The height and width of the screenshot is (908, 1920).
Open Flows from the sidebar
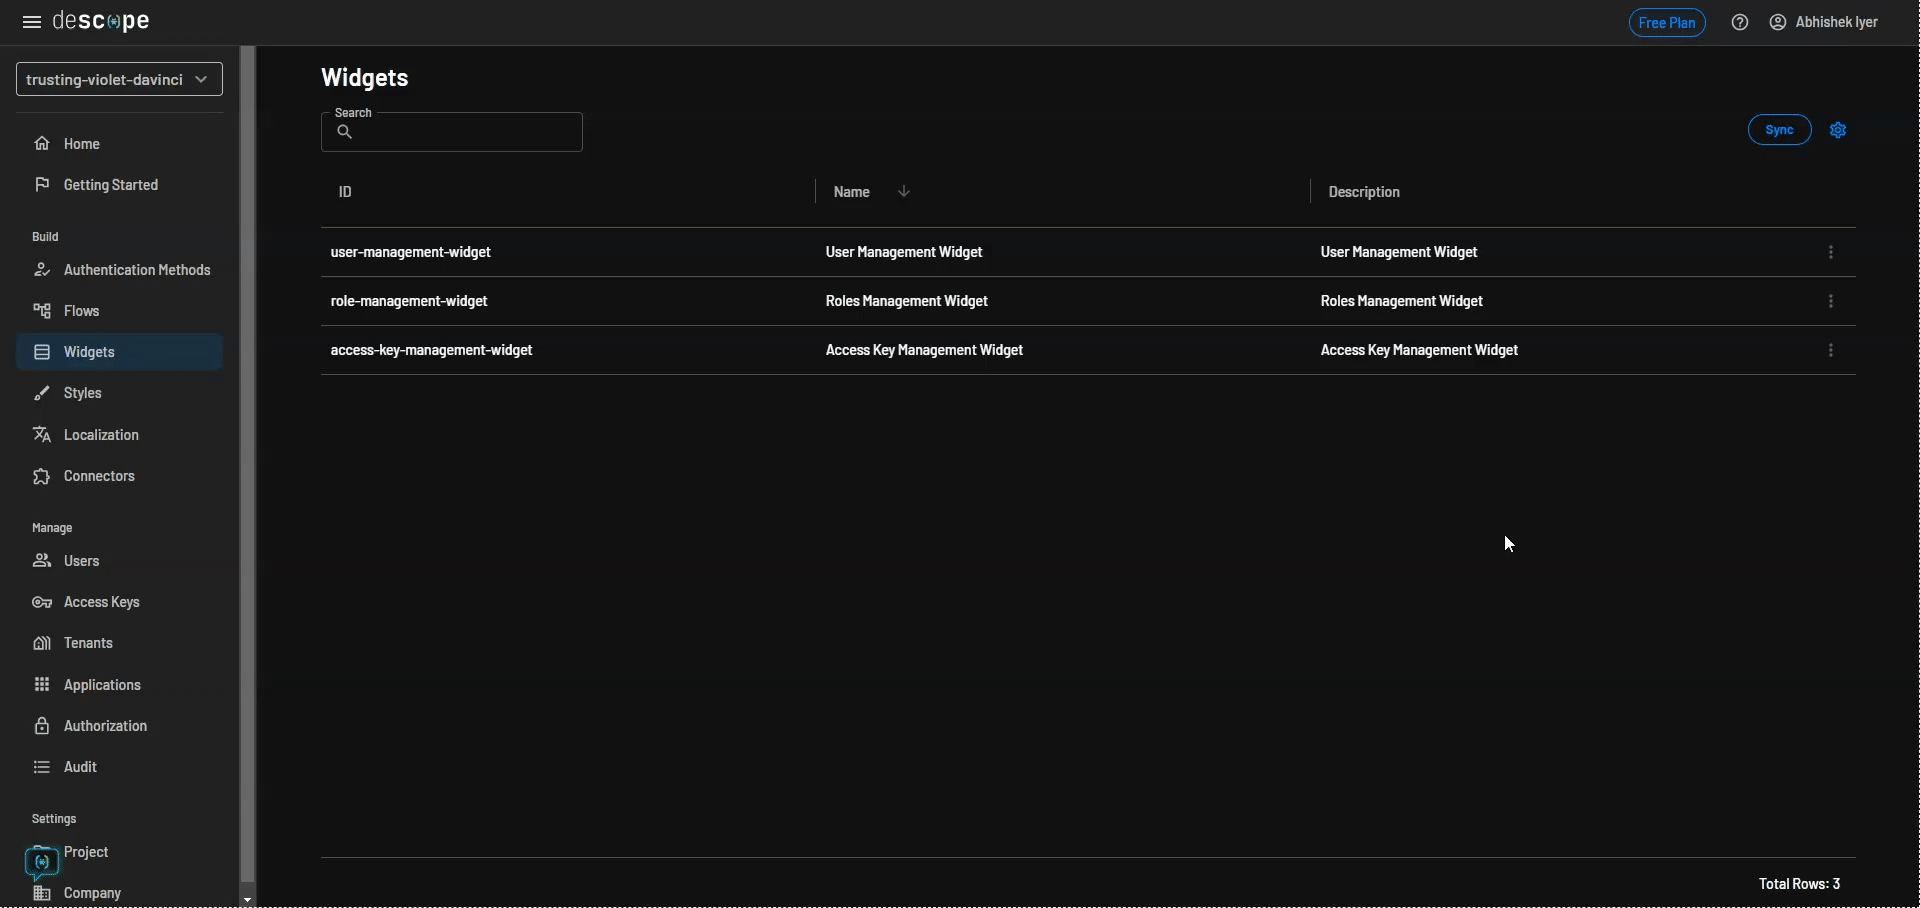(x=81, y=311)
